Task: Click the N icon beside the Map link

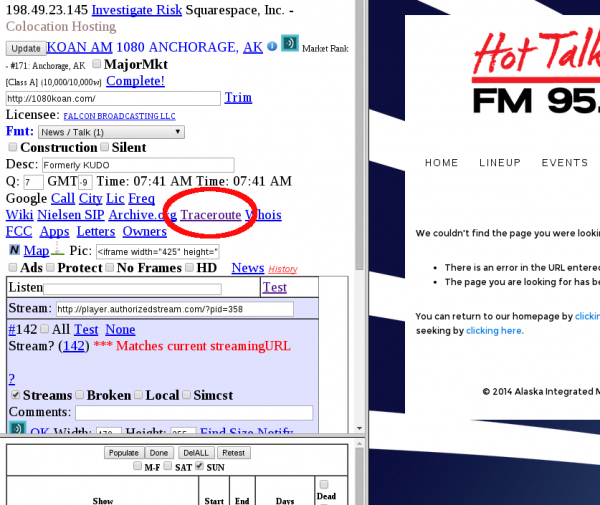Action: (14, 250)
